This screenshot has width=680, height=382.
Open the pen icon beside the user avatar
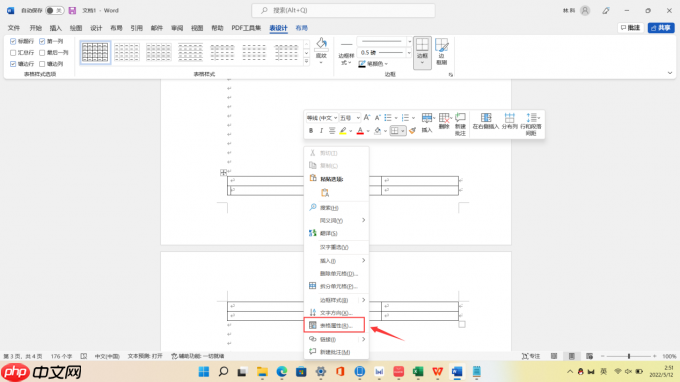tap(606, 10)
